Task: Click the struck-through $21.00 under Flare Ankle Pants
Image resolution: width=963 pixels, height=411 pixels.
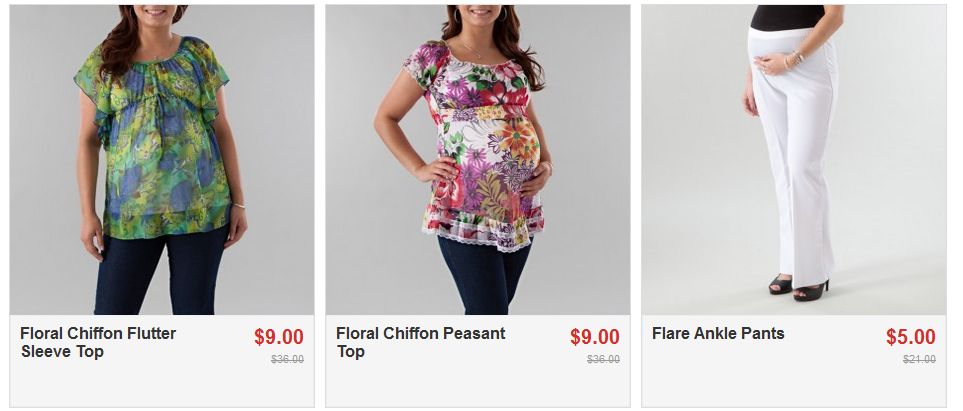Action: [x=919, y=359]
